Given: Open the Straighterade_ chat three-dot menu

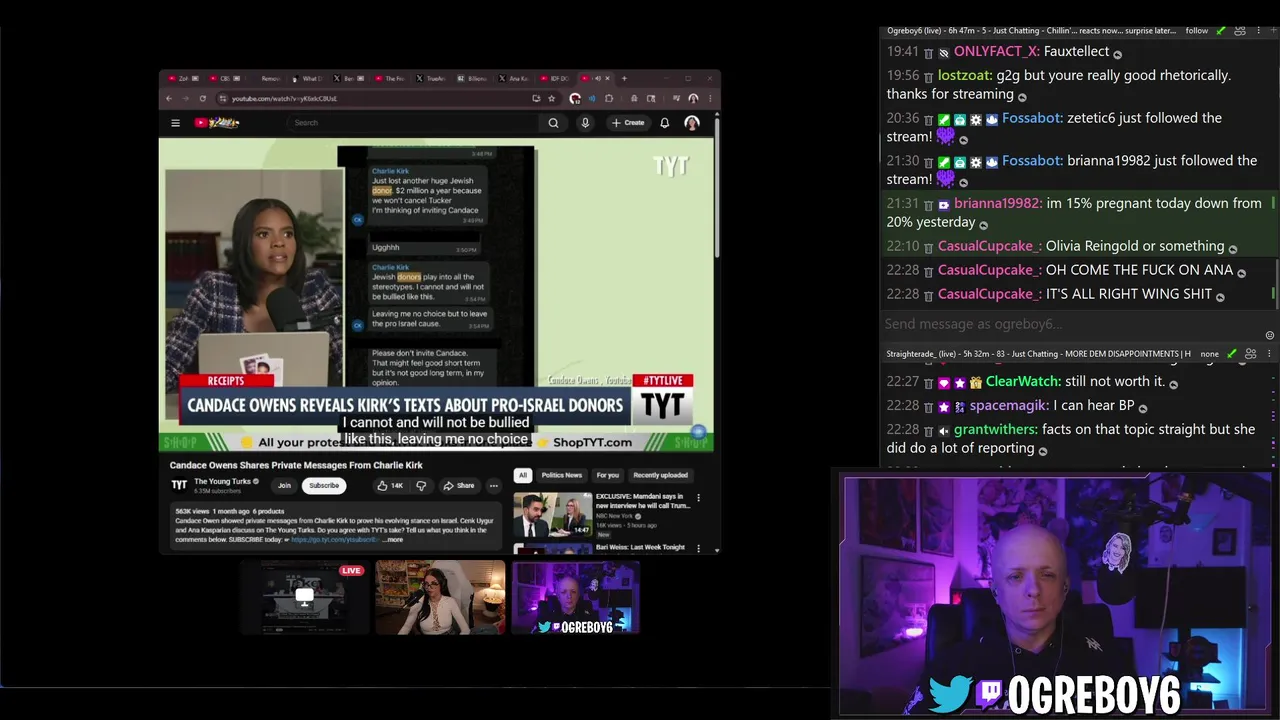Looking at the screenshot, I should [1268, 354].
